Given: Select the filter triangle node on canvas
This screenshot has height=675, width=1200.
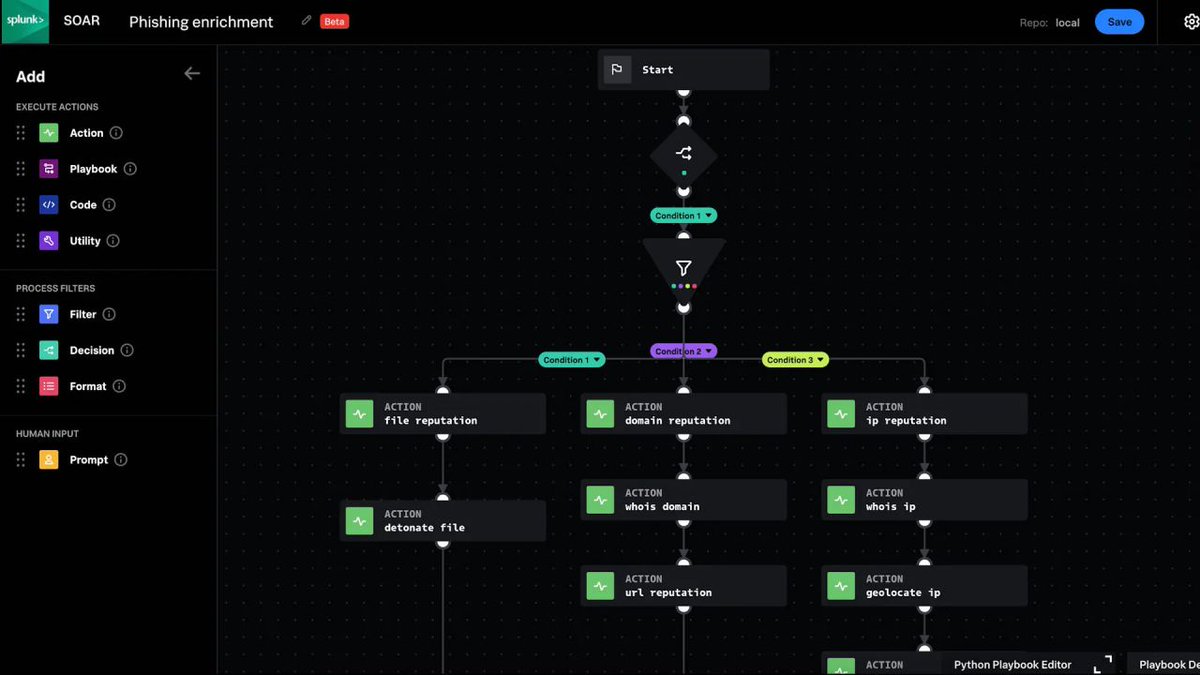Looking at the screenshot, I should tap(684, 266).
